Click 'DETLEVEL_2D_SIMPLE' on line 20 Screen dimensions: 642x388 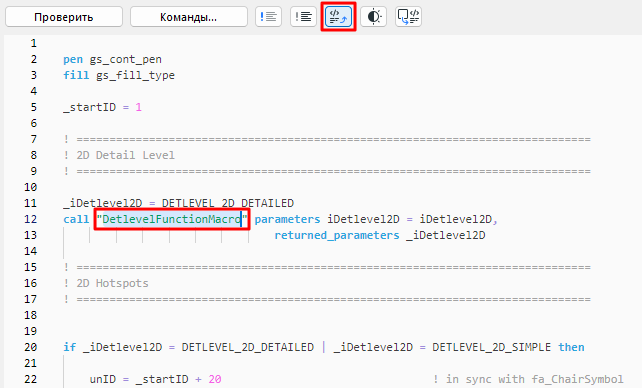[x=491, y=347]
